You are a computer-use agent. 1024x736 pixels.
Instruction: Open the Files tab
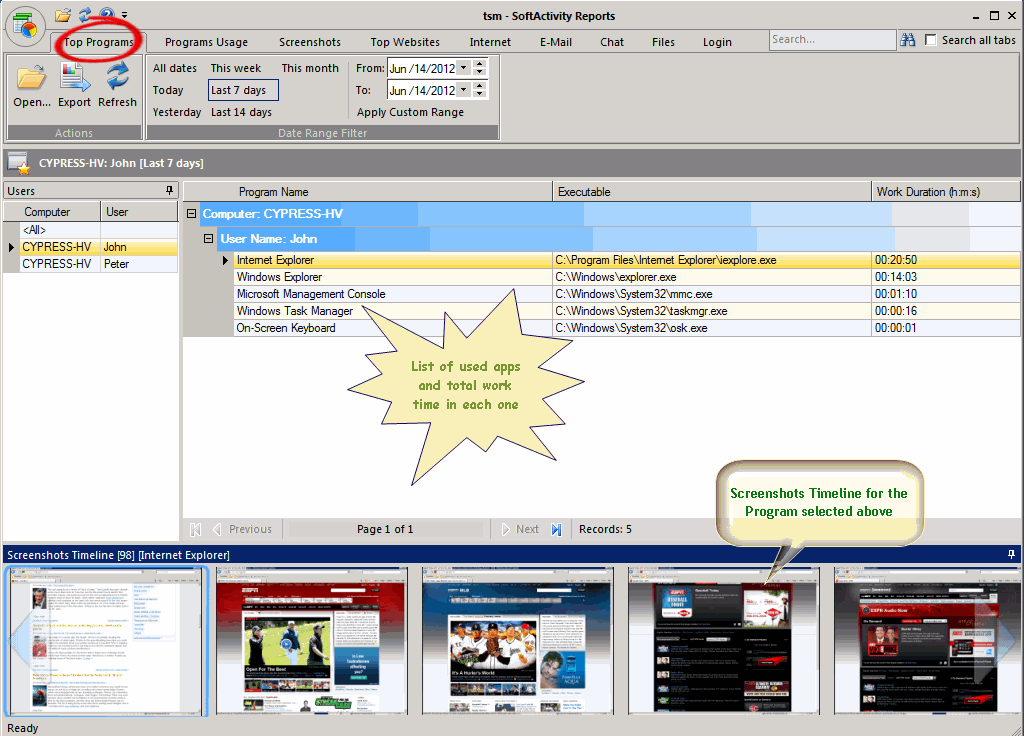[x=663, y=42]
